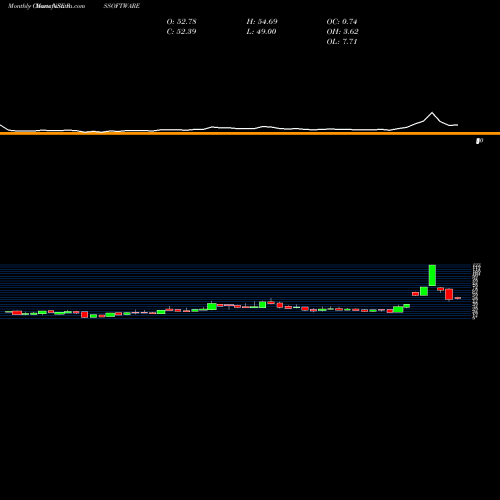Click the 'SSOFTWARE' ticker symbol
Image resolution: width=500 pixels, height=500 pixels.
[122, 6]
